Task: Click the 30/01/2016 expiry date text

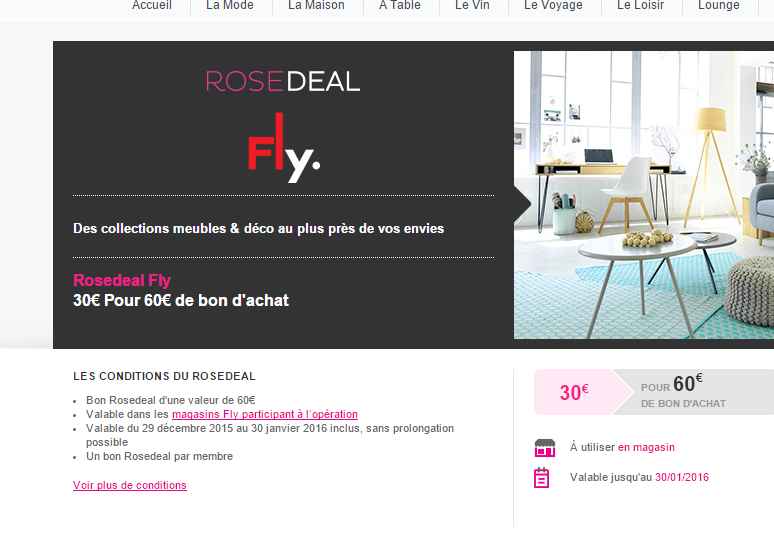Action: click(682, 477)
